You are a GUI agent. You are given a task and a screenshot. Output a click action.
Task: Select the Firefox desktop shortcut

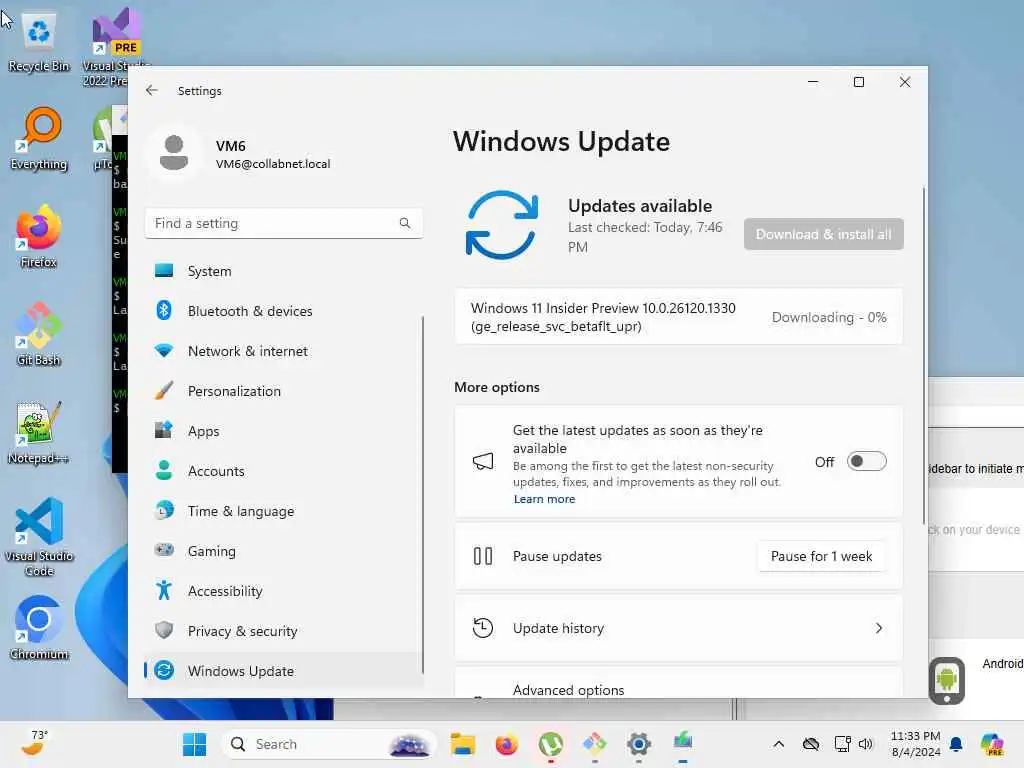[x=39, y=236]
